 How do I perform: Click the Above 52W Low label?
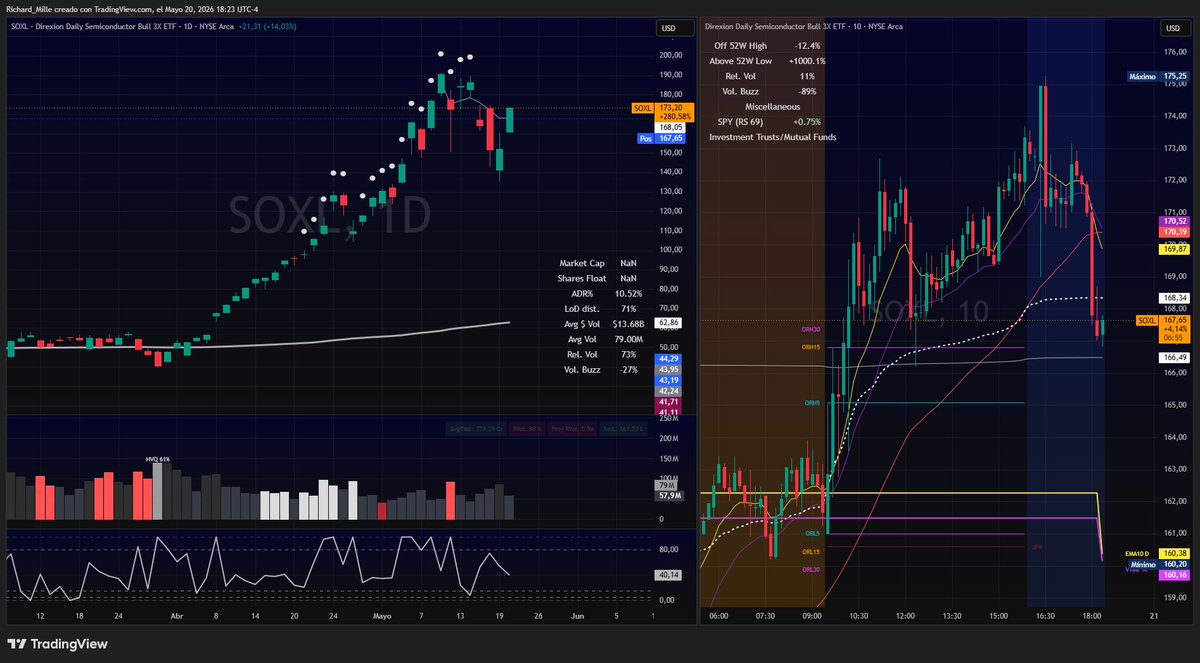741,61
